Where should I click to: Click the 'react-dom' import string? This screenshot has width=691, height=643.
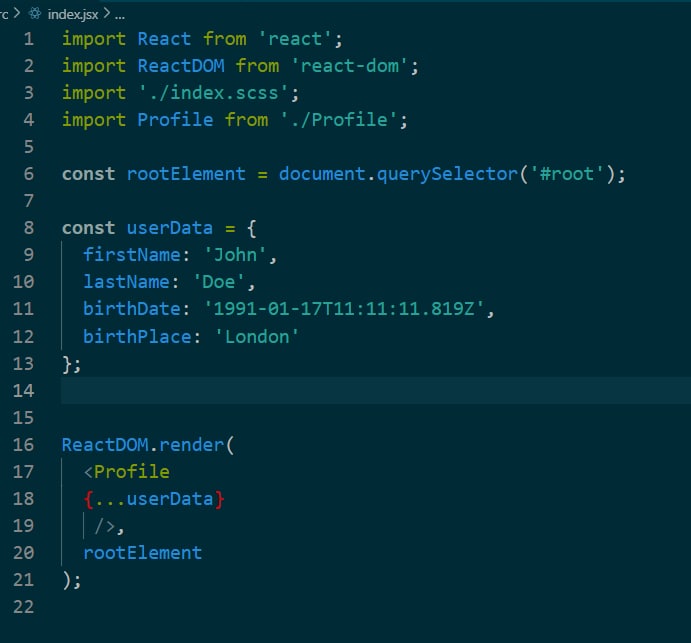point(349,66)
